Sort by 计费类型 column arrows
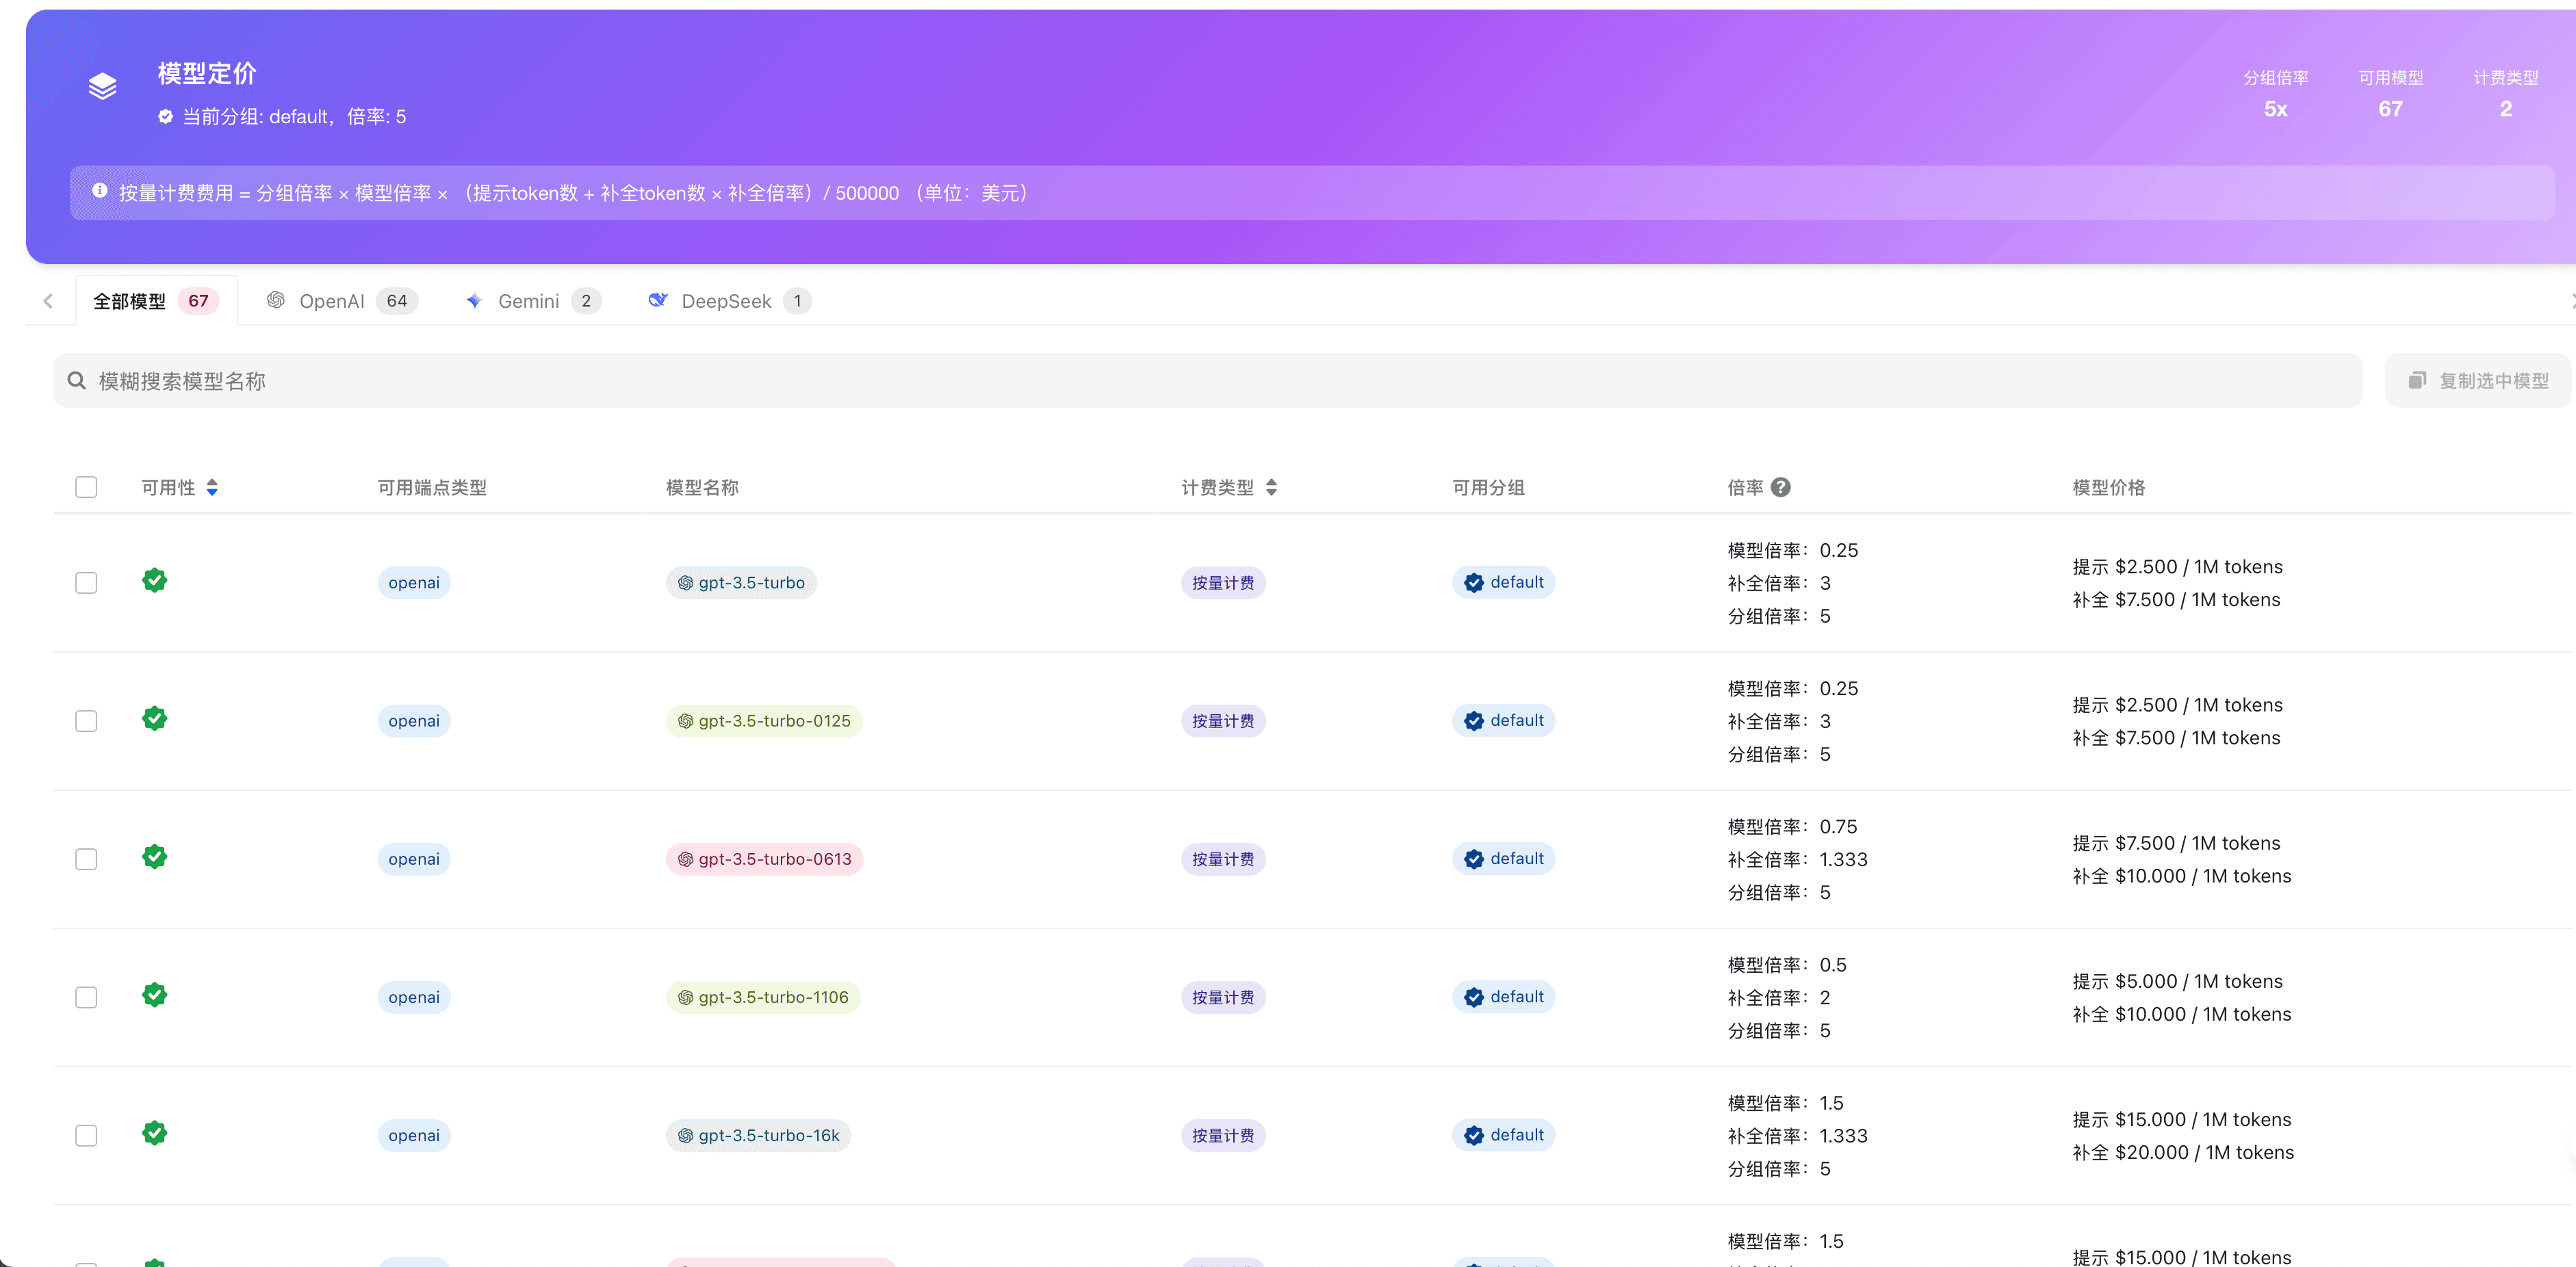This screenshot has height=1267, width=2576. tap(1271, 487)
